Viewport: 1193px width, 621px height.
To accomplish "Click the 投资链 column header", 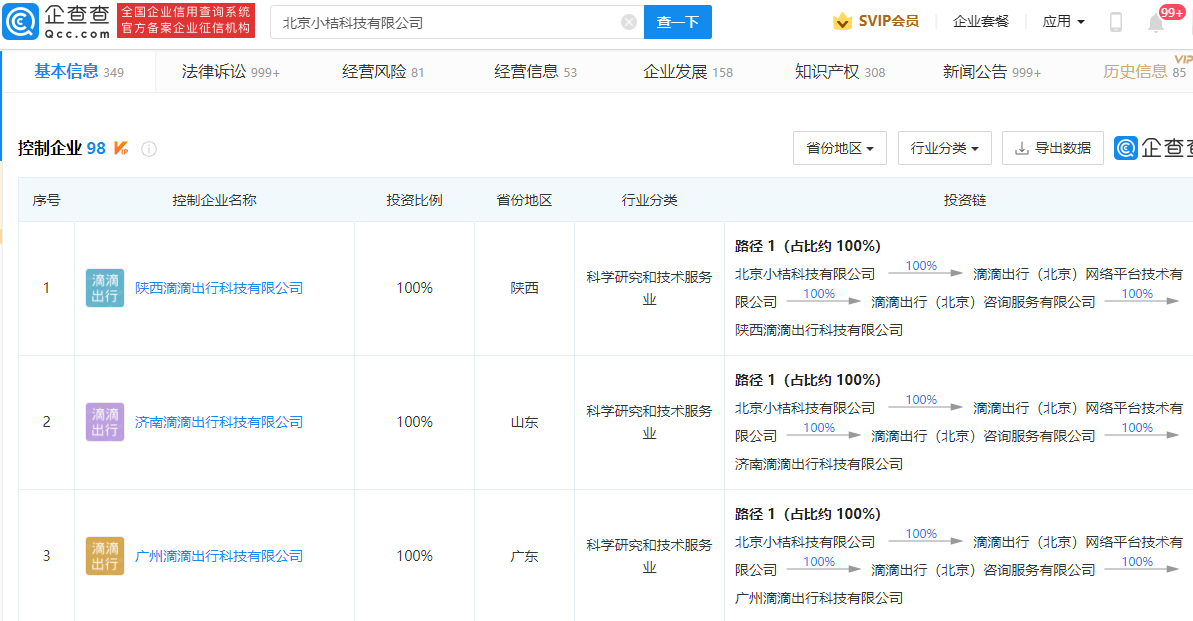I will click(x=965, y=200).
